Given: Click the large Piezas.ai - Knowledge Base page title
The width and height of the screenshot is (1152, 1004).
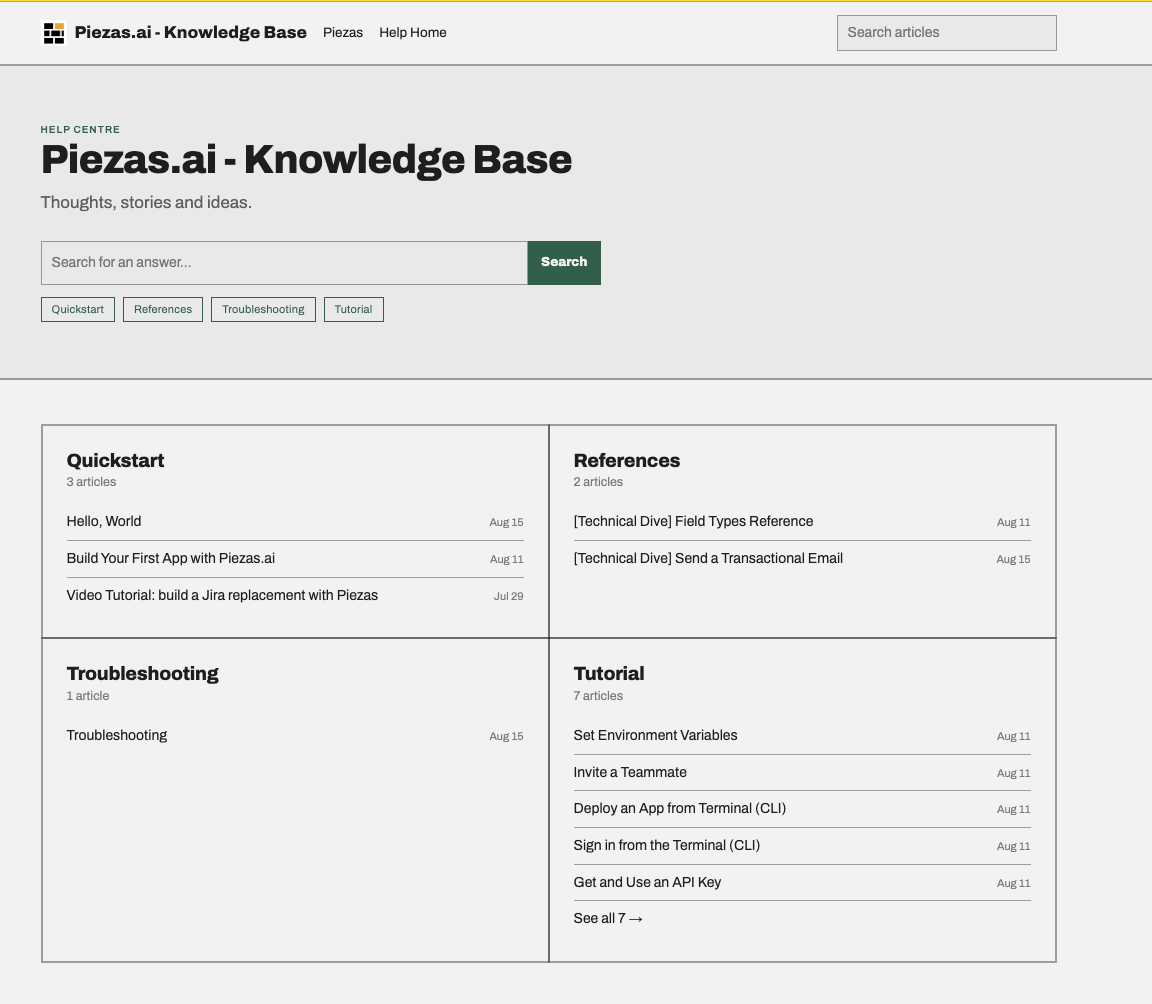Looking at the screenshot, I should (x=306, y=159).
